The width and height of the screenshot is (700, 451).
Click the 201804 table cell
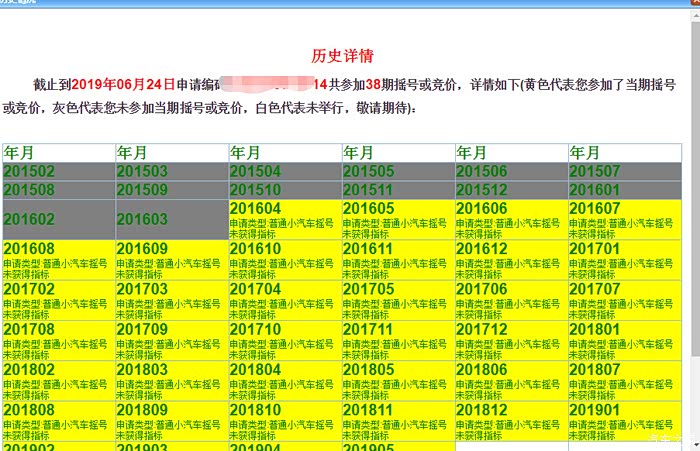285,380
